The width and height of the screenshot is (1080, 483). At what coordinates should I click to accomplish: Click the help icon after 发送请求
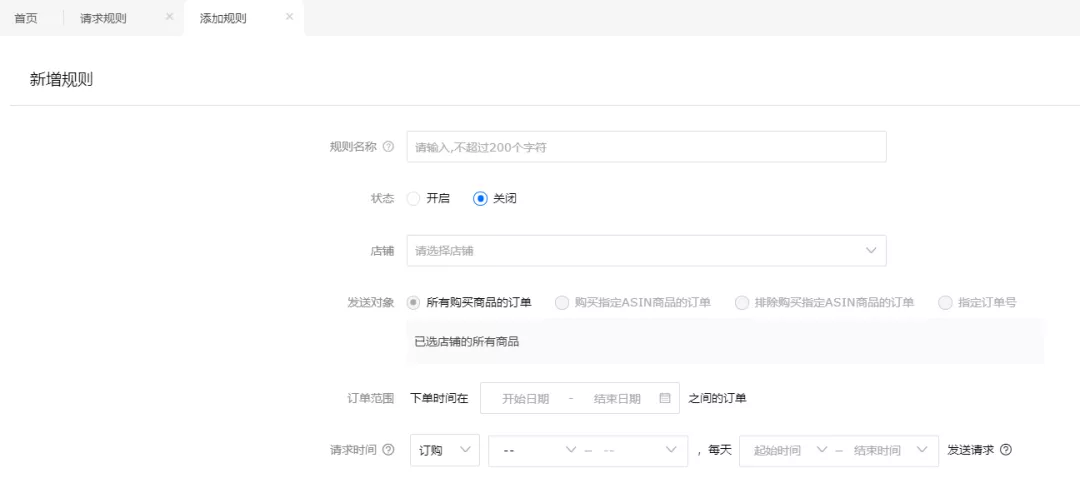pyautogui.click(x=1006, y=450)
